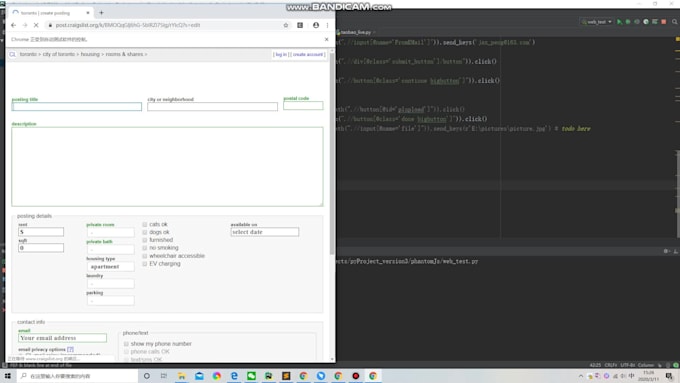Open the web_test run configuration dropdown
The height and width of the screenshot is (383, 680).
click(597, 22)
